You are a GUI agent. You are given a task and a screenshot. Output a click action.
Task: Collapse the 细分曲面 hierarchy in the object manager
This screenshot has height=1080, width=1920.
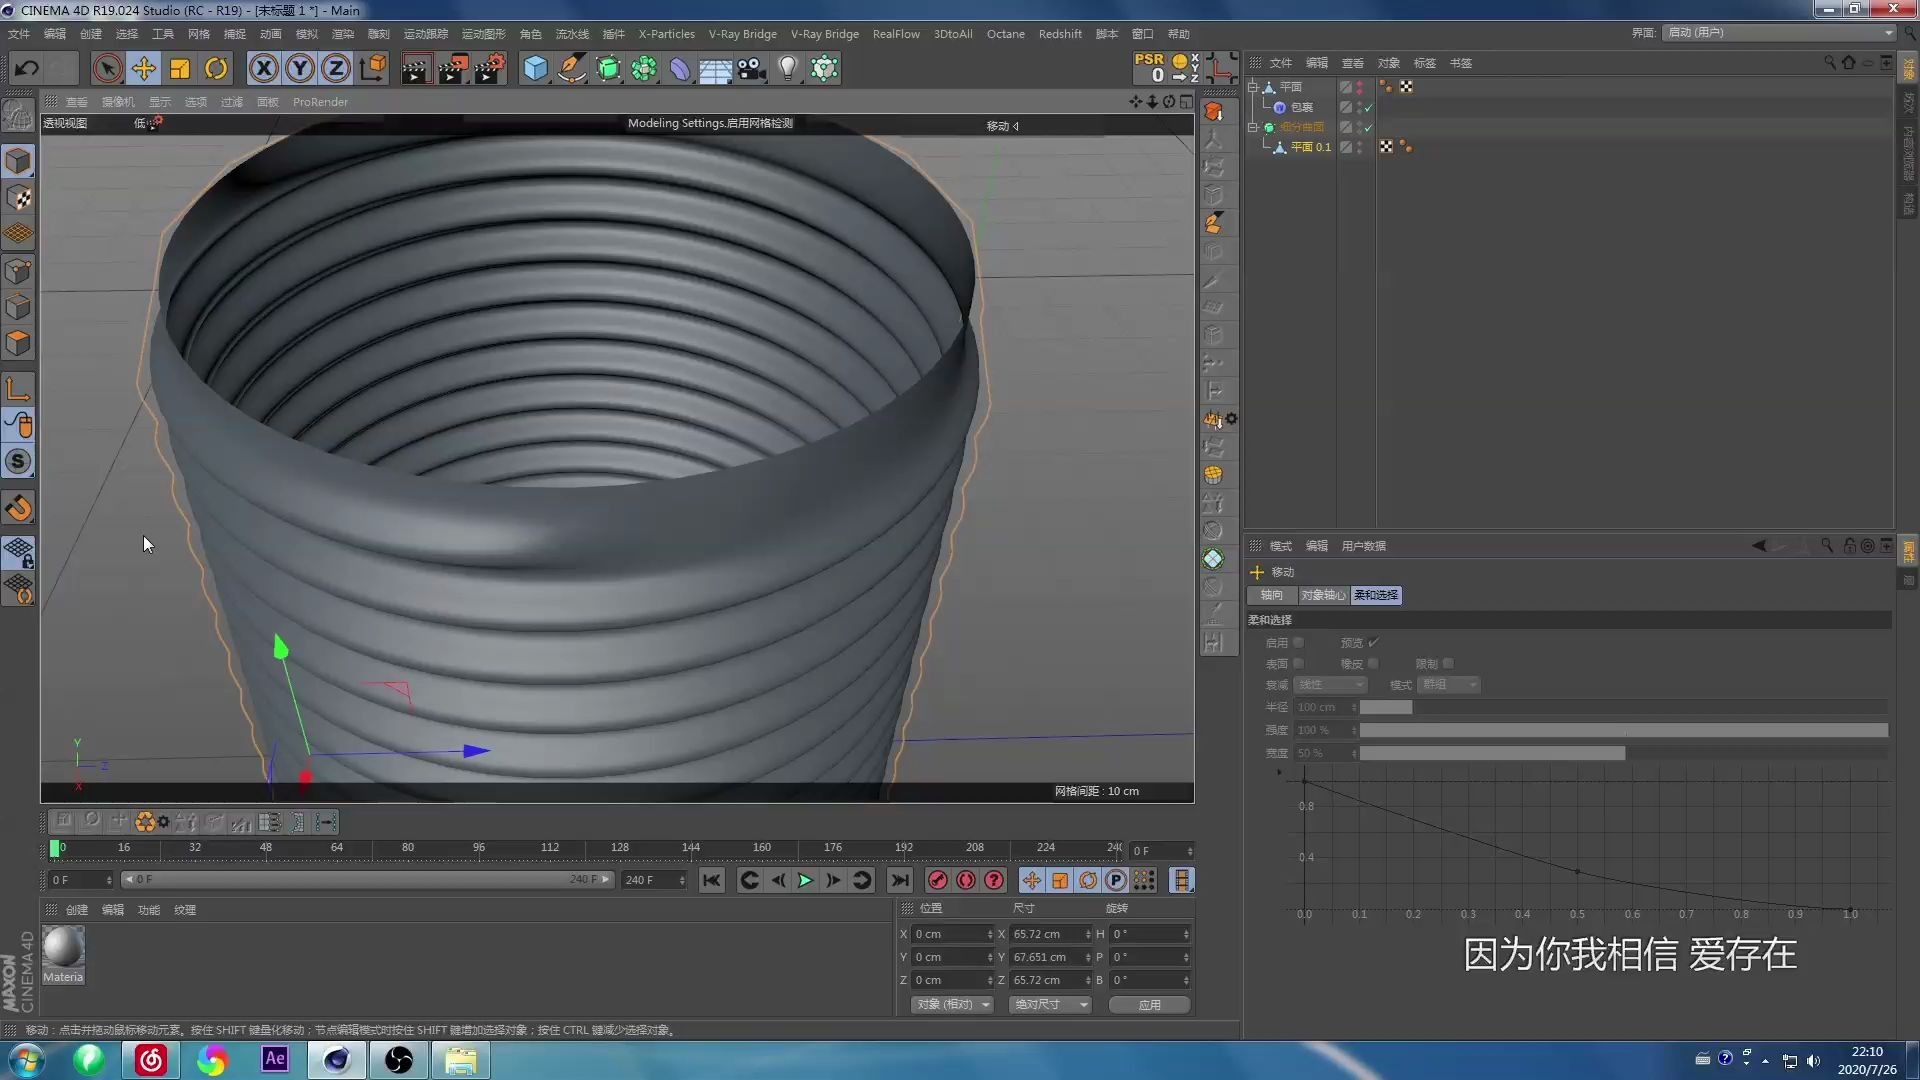click(x=1253, y=127)
